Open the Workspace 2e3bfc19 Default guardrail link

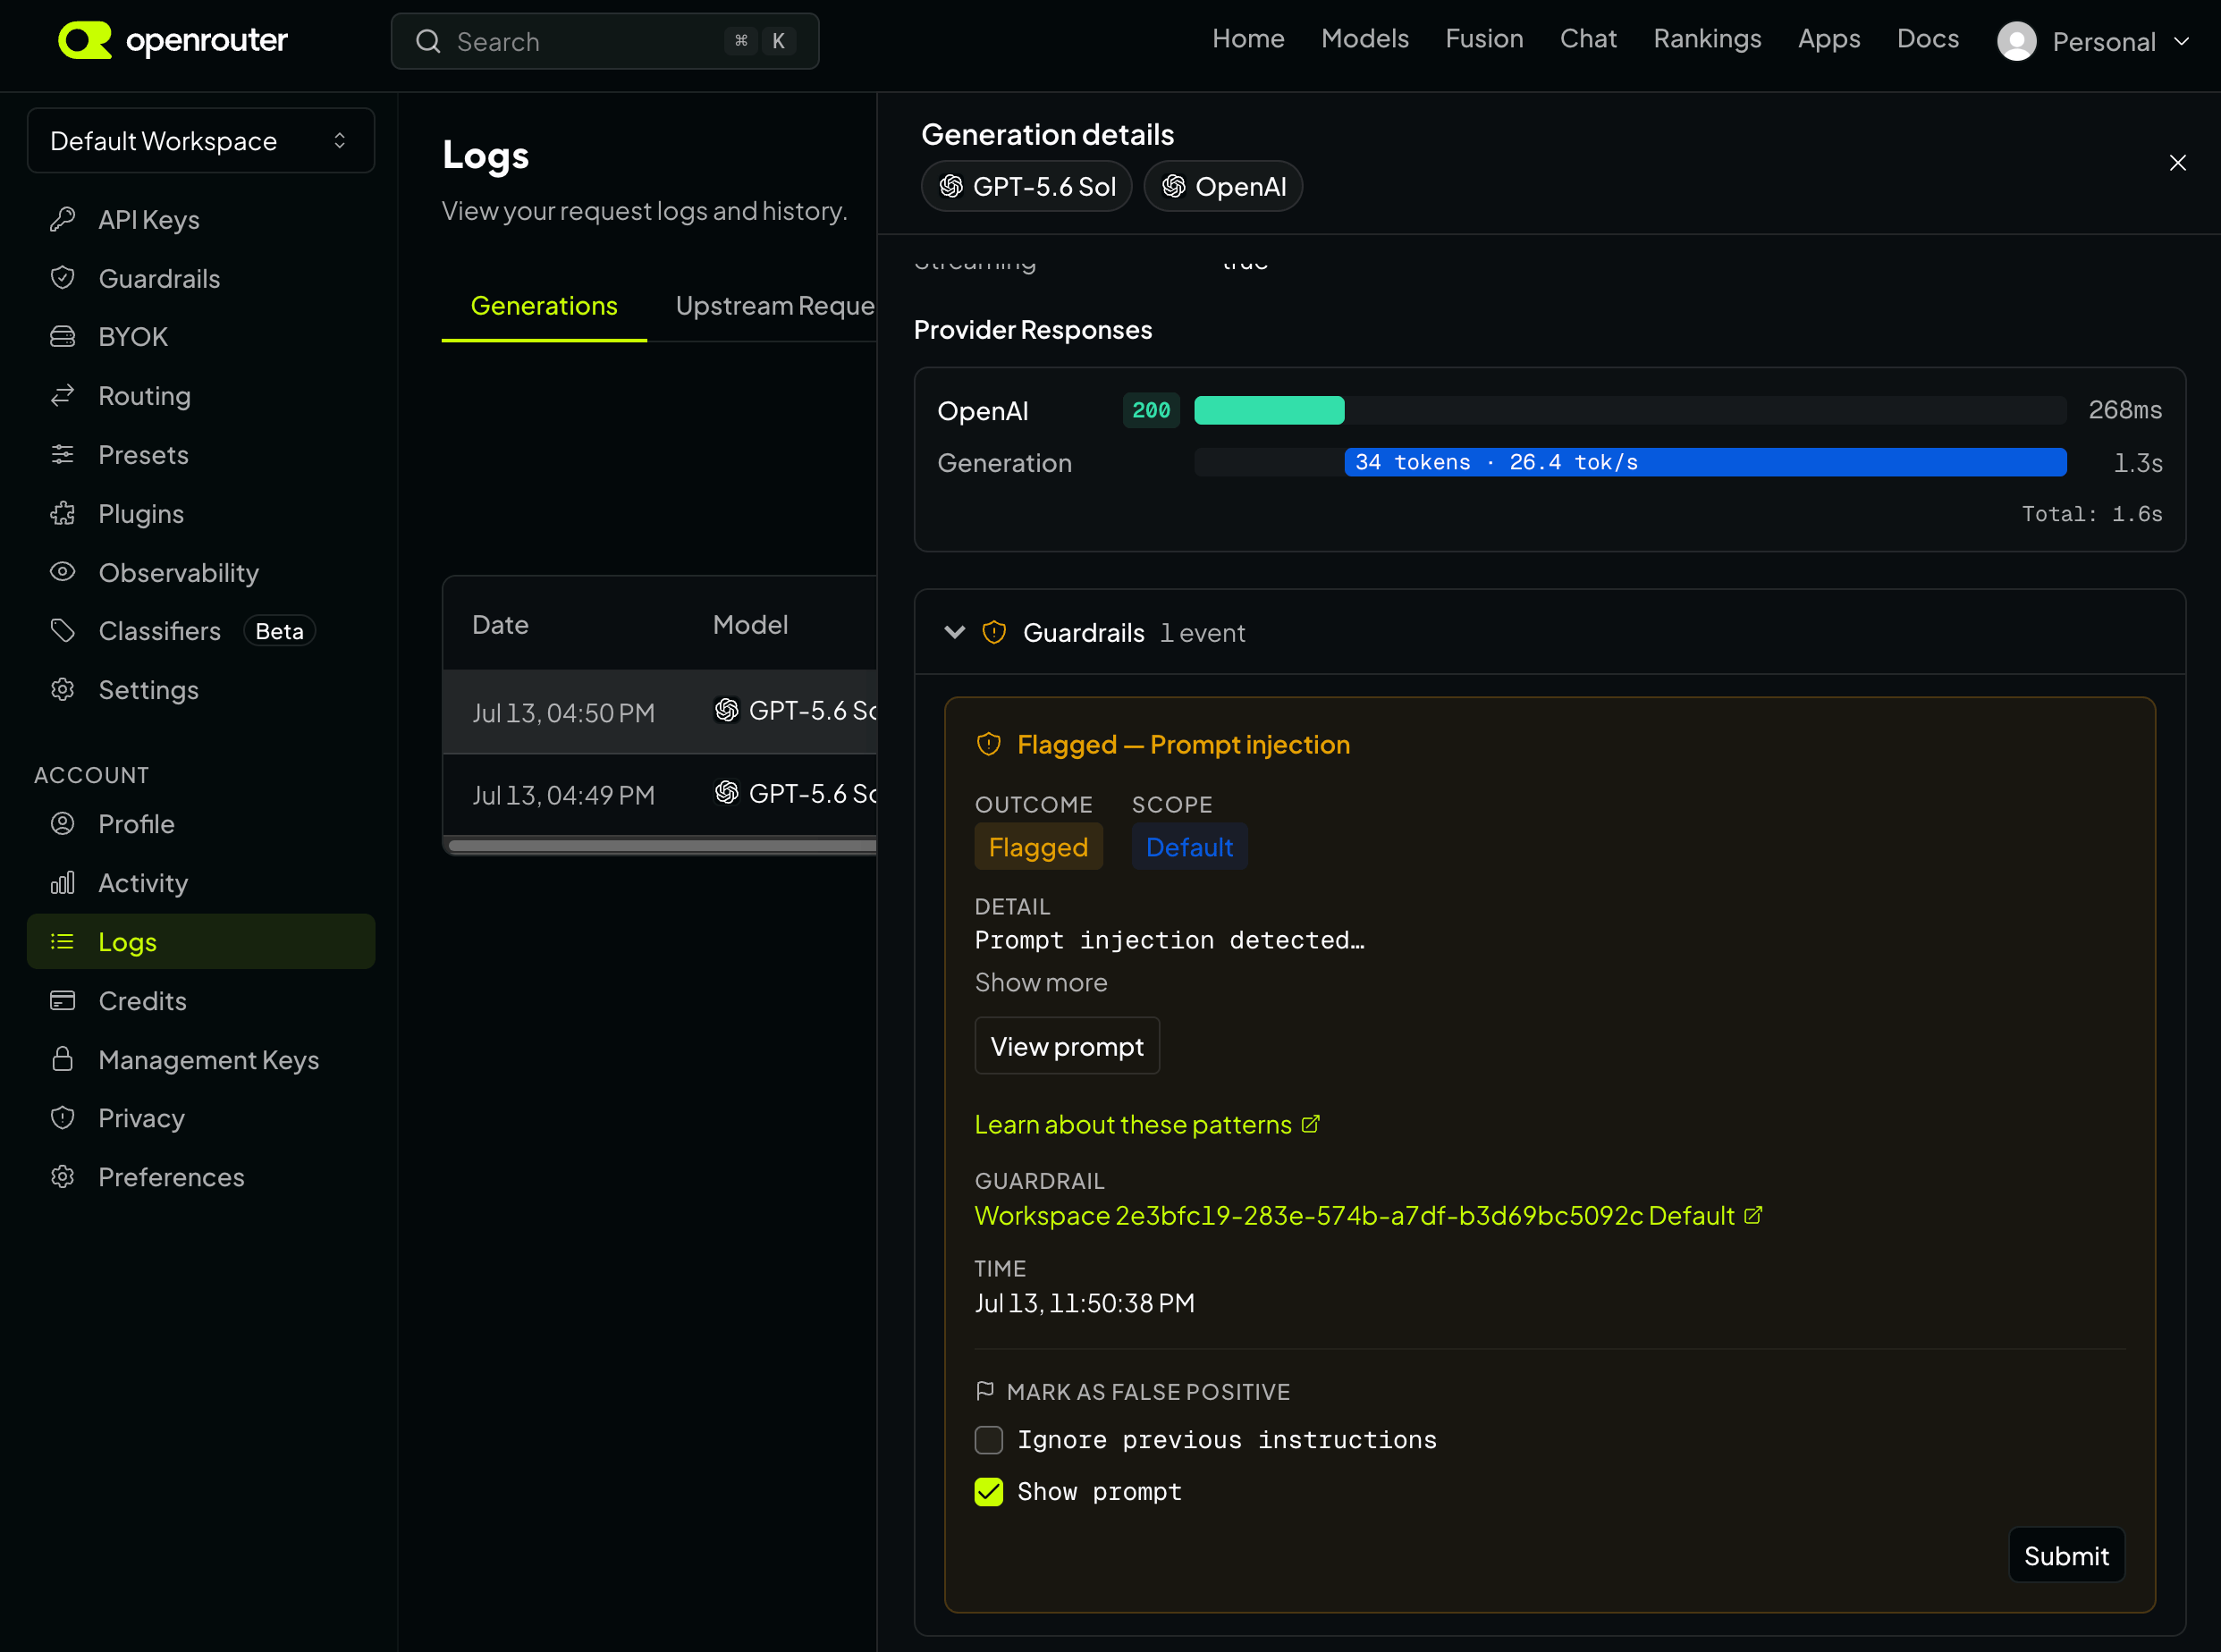click(1368, 1215)
